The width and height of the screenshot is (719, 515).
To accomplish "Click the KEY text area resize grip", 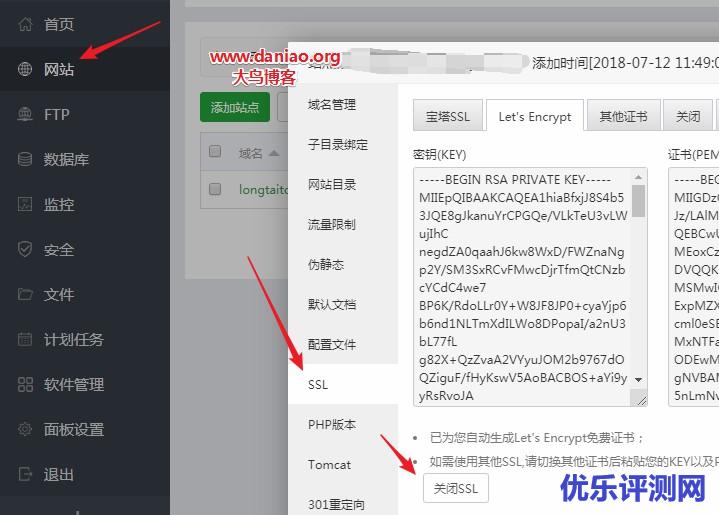I will tap(642, 400).
